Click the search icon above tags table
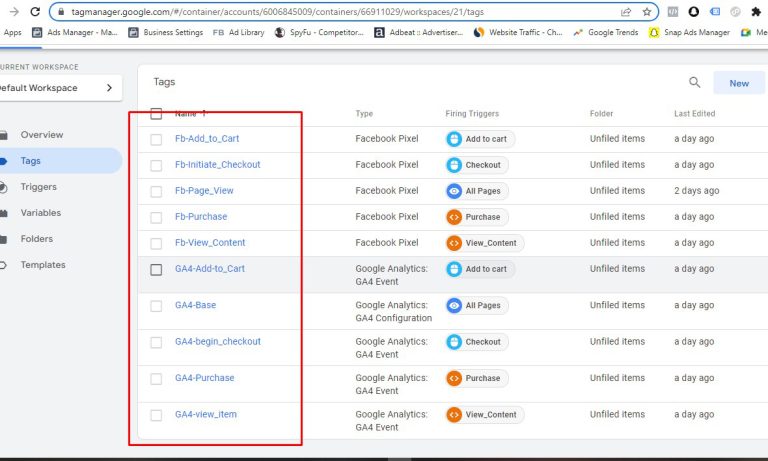The image size is (768, 461). (695, 83)
